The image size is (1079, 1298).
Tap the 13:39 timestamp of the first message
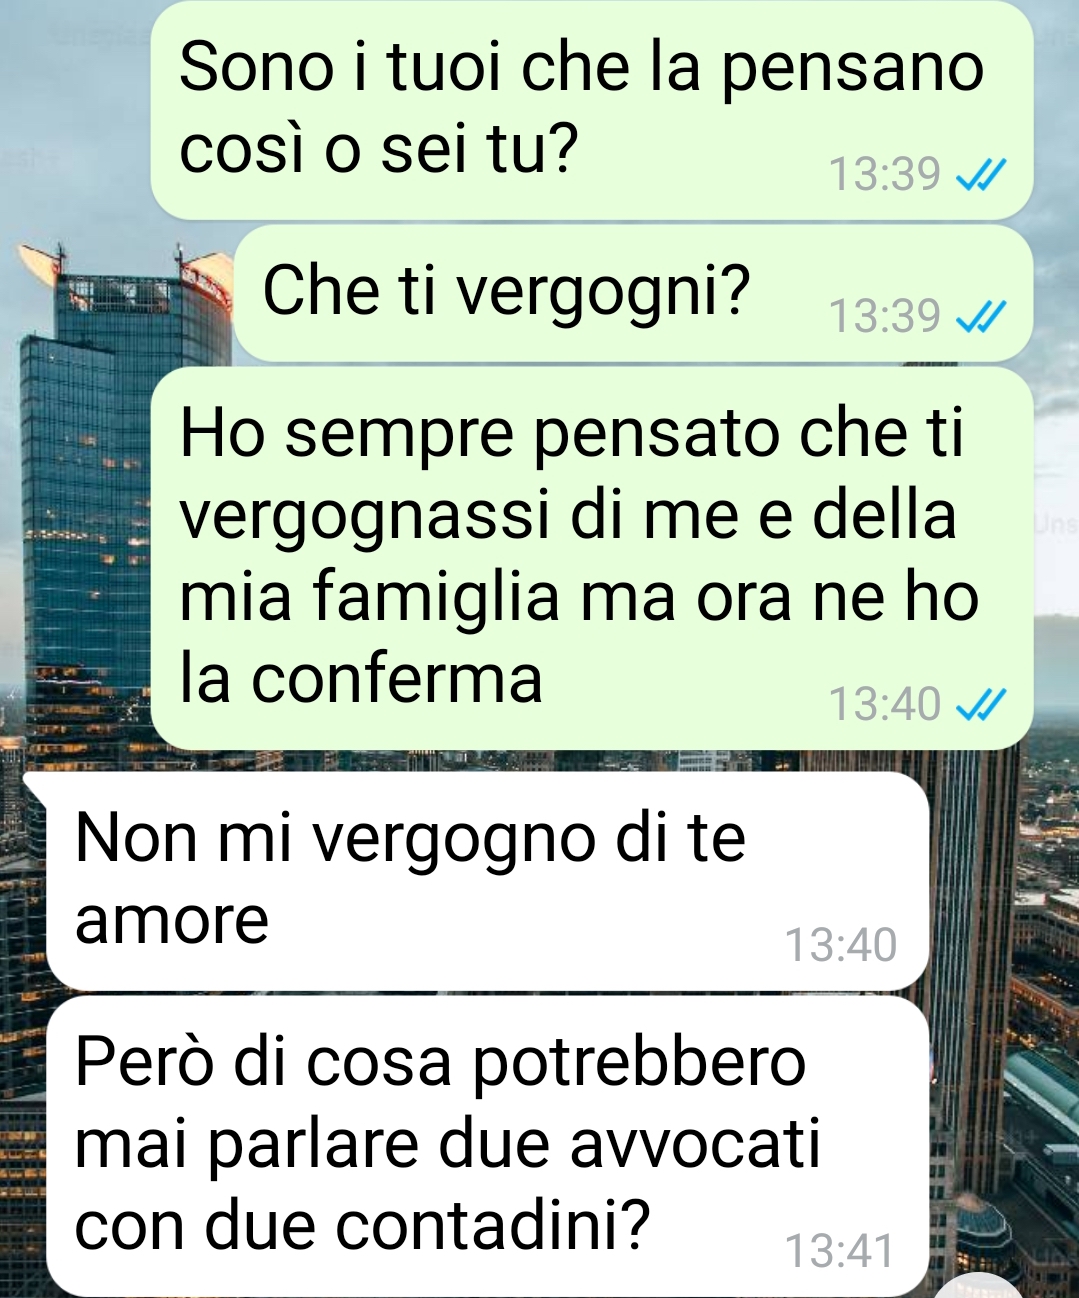[885, 175]
